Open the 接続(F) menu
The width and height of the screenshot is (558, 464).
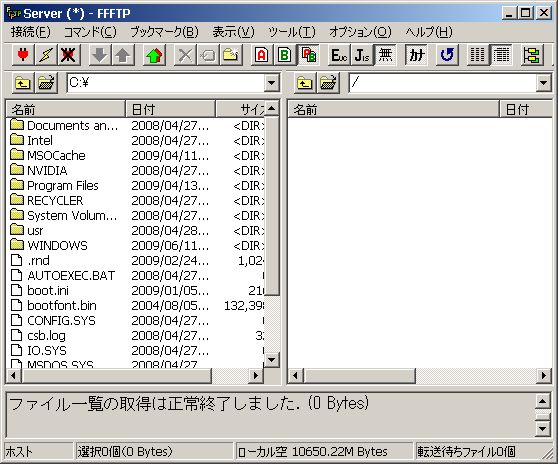[31, 32]
